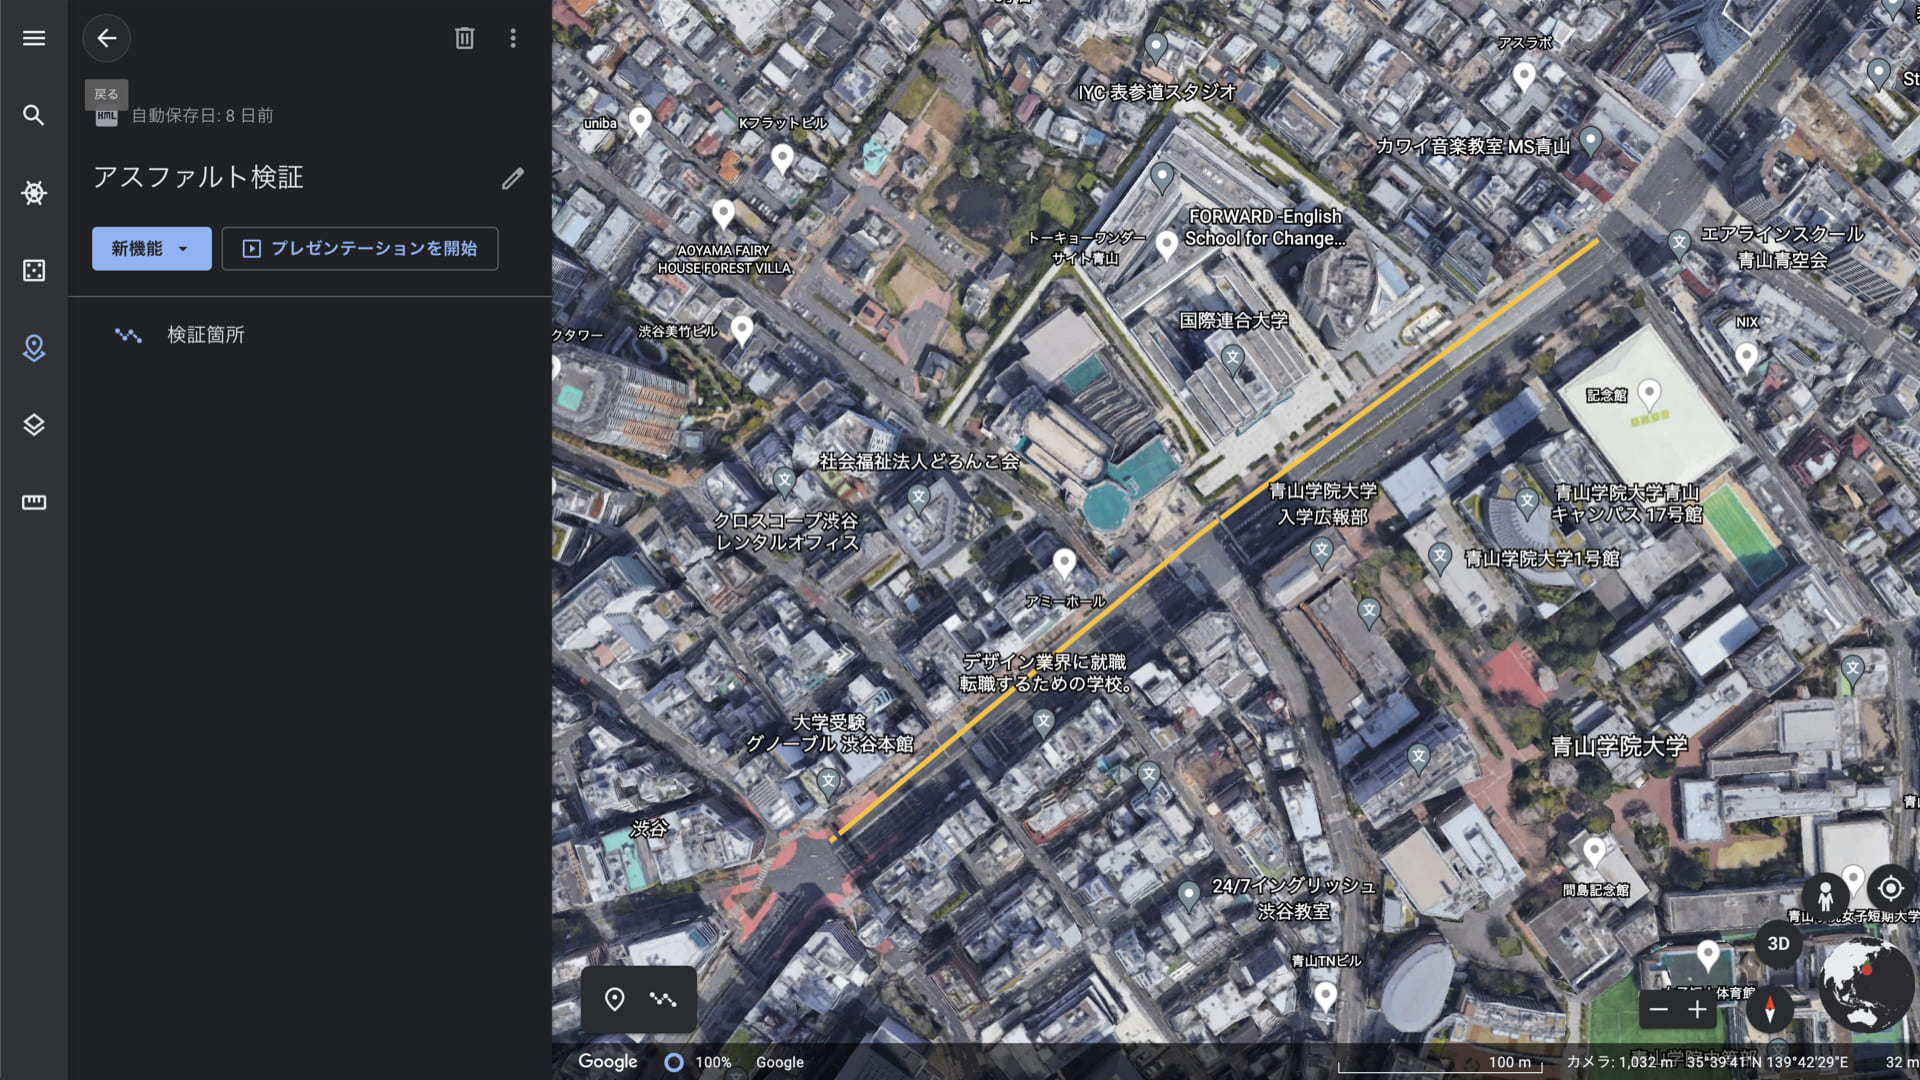Click the NIX location pin
This screenshot has width=1920, height=1080.
[1747, 356]
